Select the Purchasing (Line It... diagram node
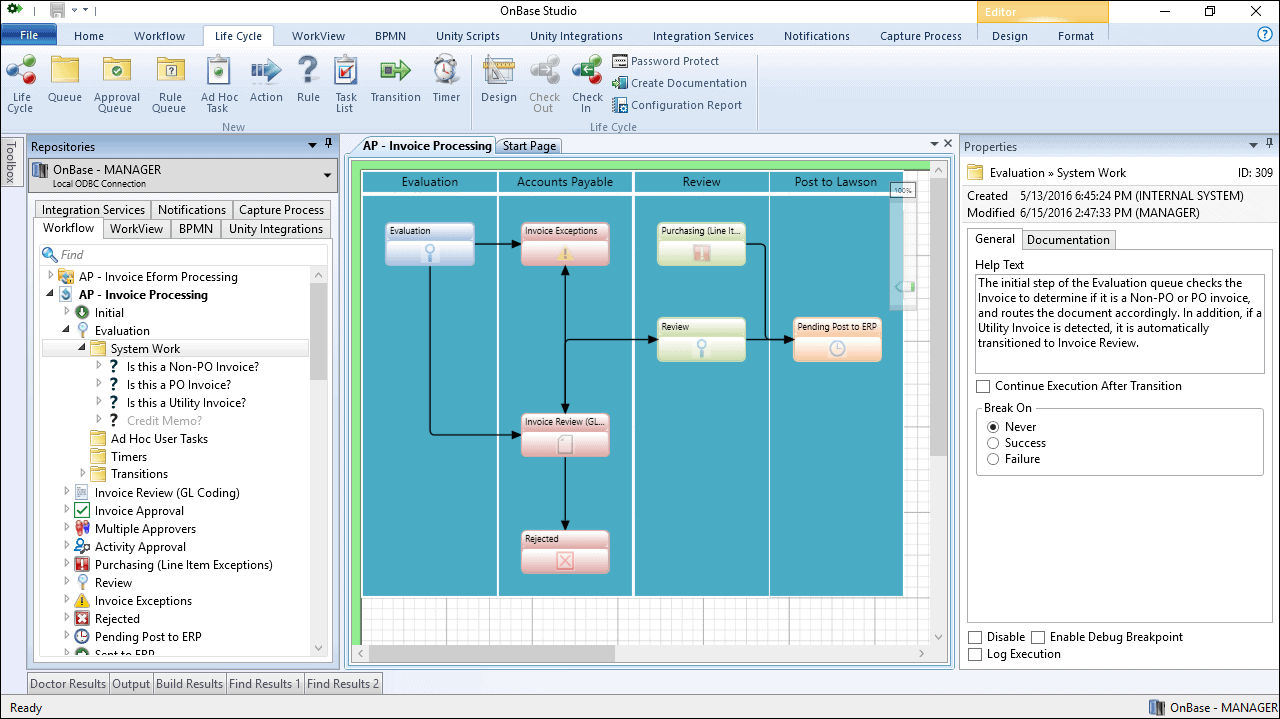Image resolution: width=1280 pixels, height=719 pixels. click(701, 244)
